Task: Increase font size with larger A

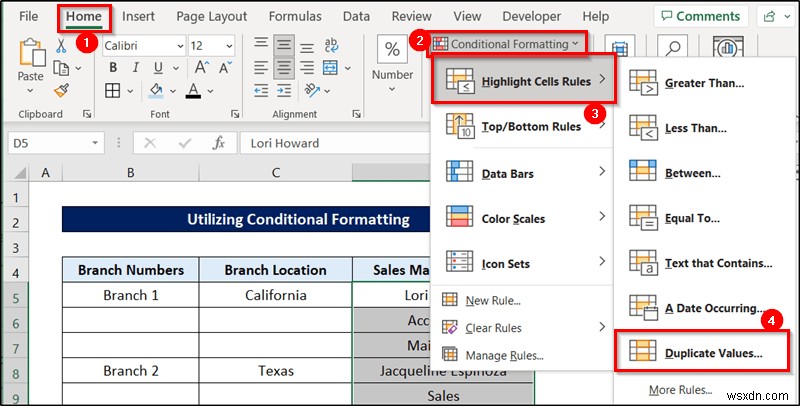Action: click(202, 67)
